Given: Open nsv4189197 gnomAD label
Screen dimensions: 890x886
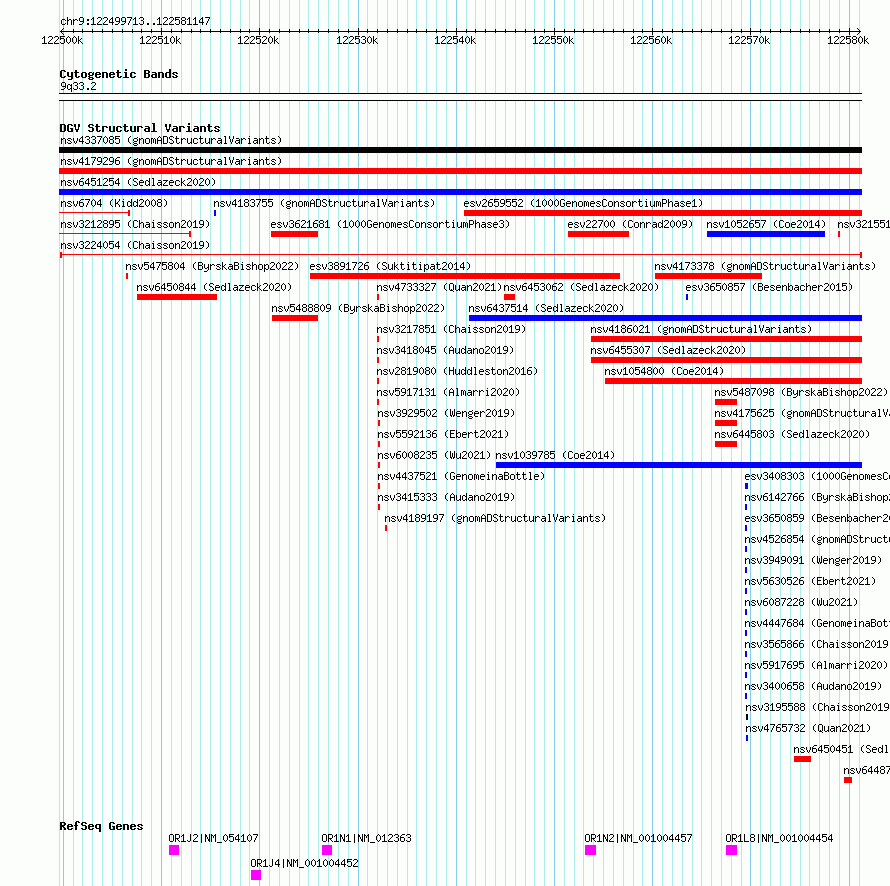Looking at the screenshot, I should [x=495, y=518].
